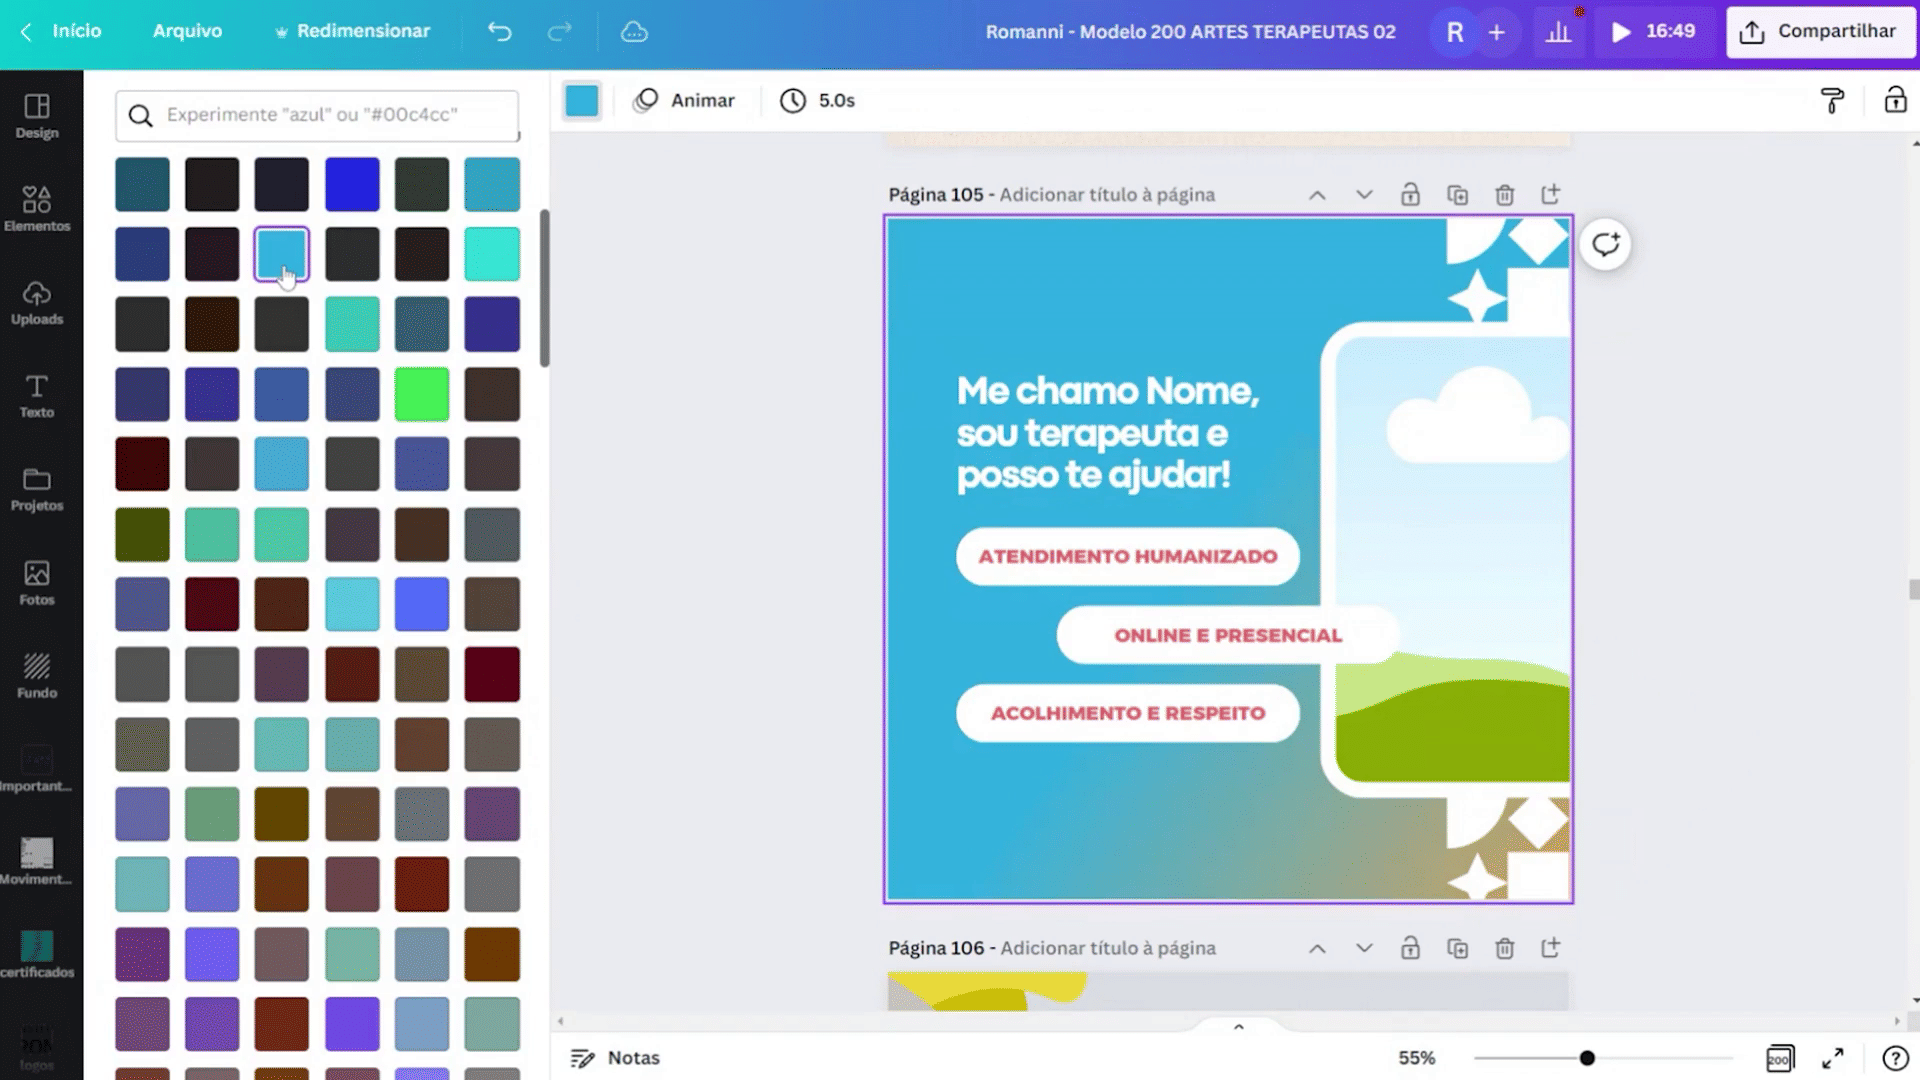Click the copy style paint roller icon
This screenshot has height=1080, width=1920.
(1832, 101)
